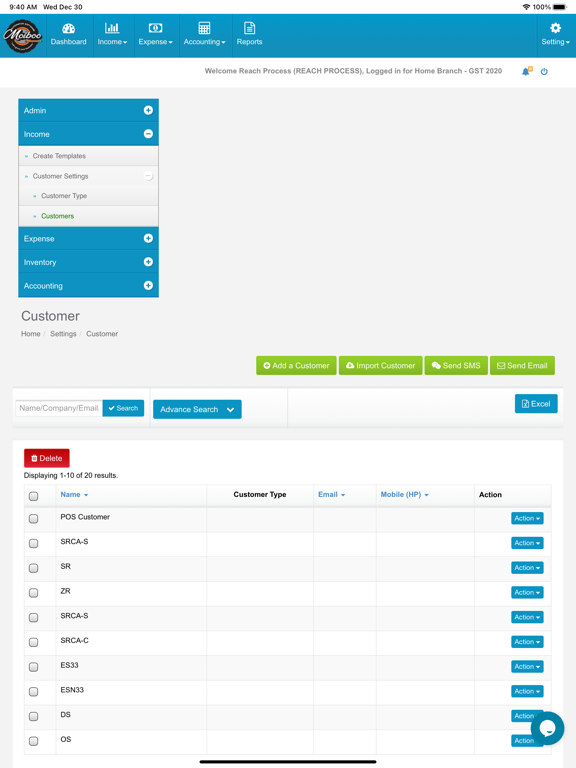Click Add a Customer button
The height and width of the screenshot is (768, 576).
coord(296,365)
